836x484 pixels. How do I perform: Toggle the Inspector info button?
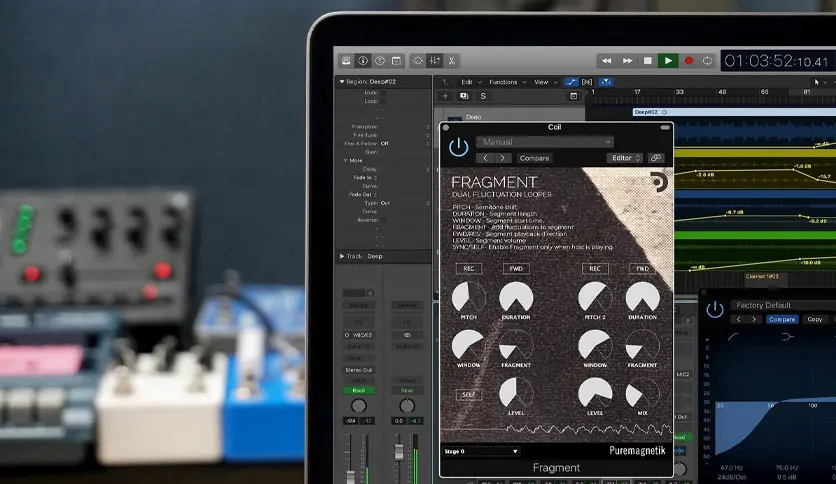click(x=363, y=61)
